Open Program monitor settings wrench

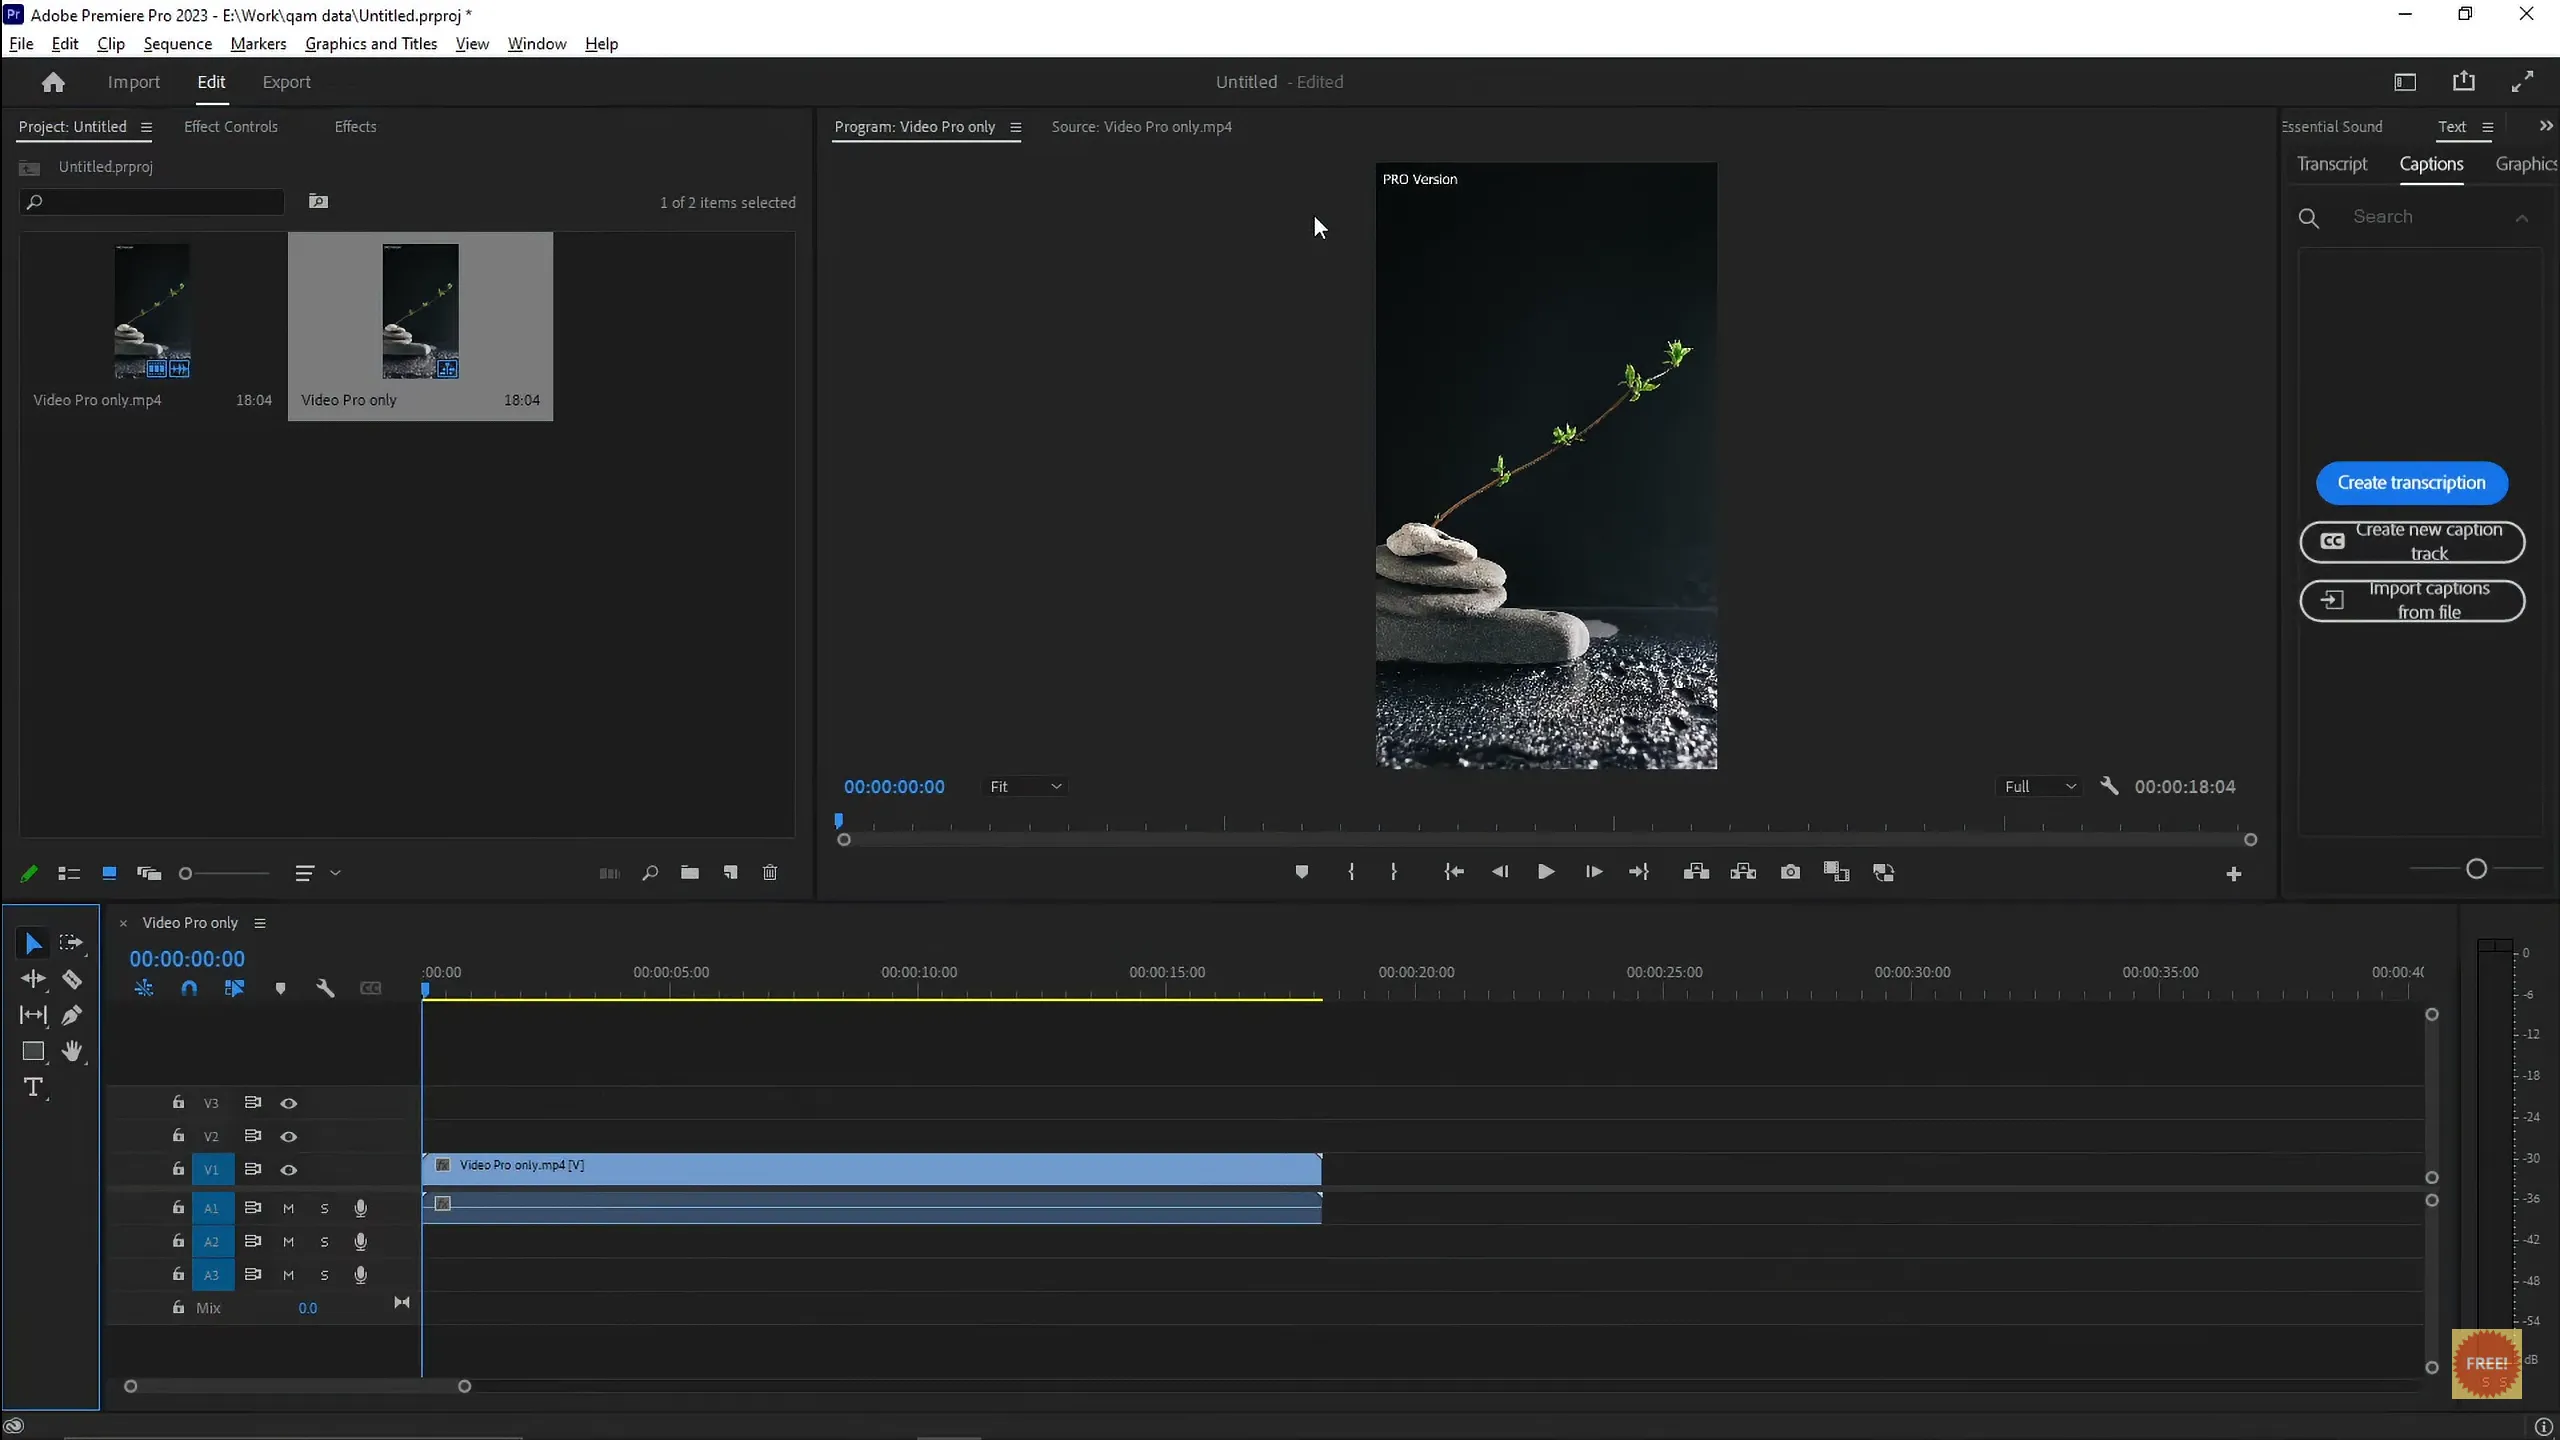pyautogui.click(x=2109, y=786)
